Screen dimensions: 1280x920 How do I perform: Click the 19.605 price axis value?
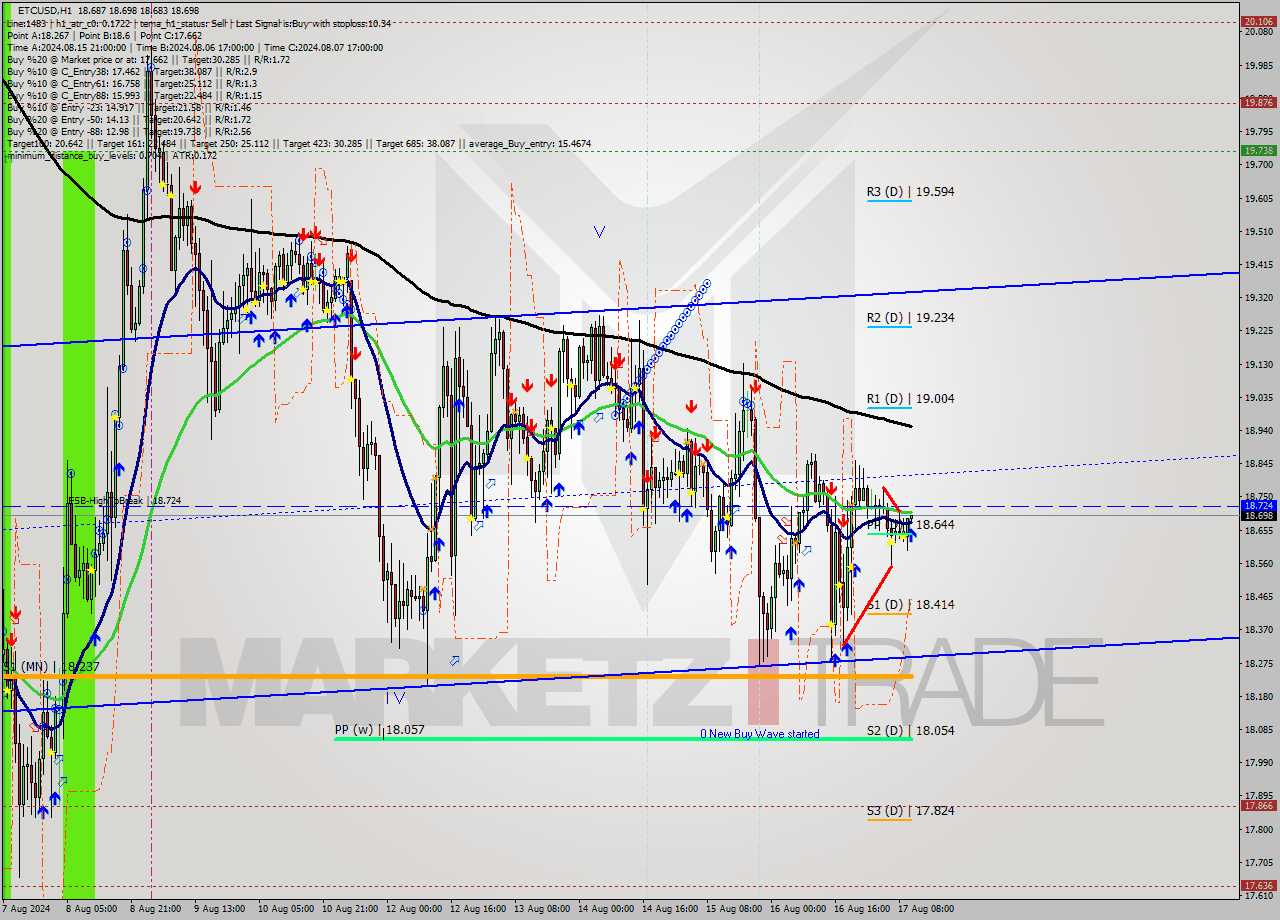pos(1259,198)
